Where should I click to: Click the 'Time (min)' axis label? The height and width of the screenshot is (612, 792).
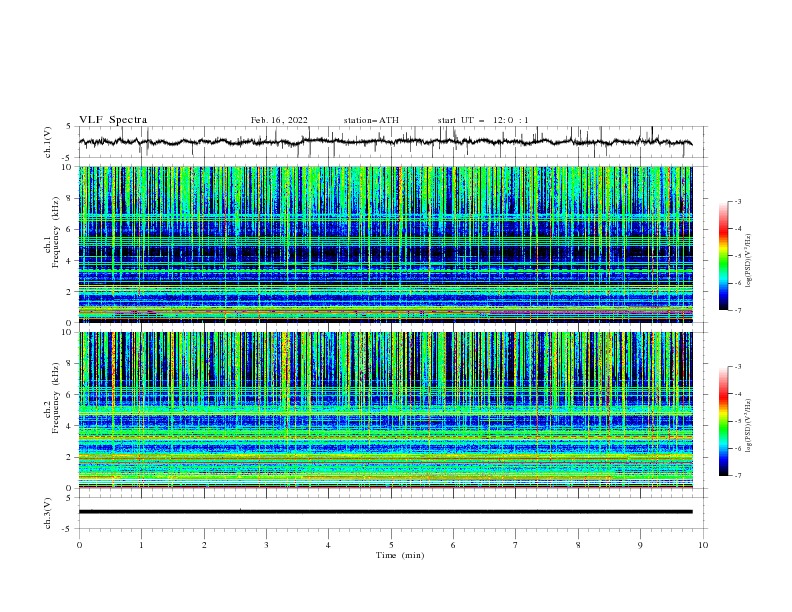click(x=400, y=555)
